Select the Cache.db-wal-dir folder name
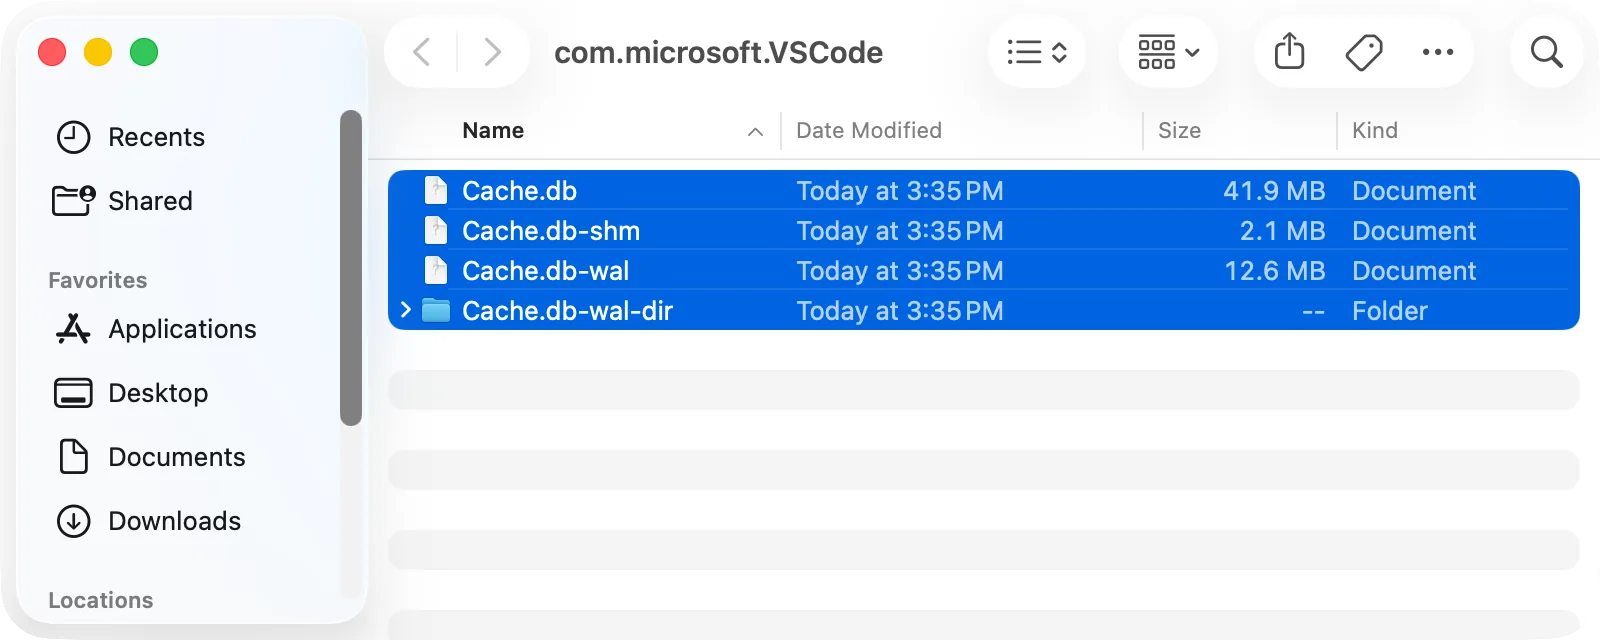This screenshot has width=1600, height=640. [567, 311]
